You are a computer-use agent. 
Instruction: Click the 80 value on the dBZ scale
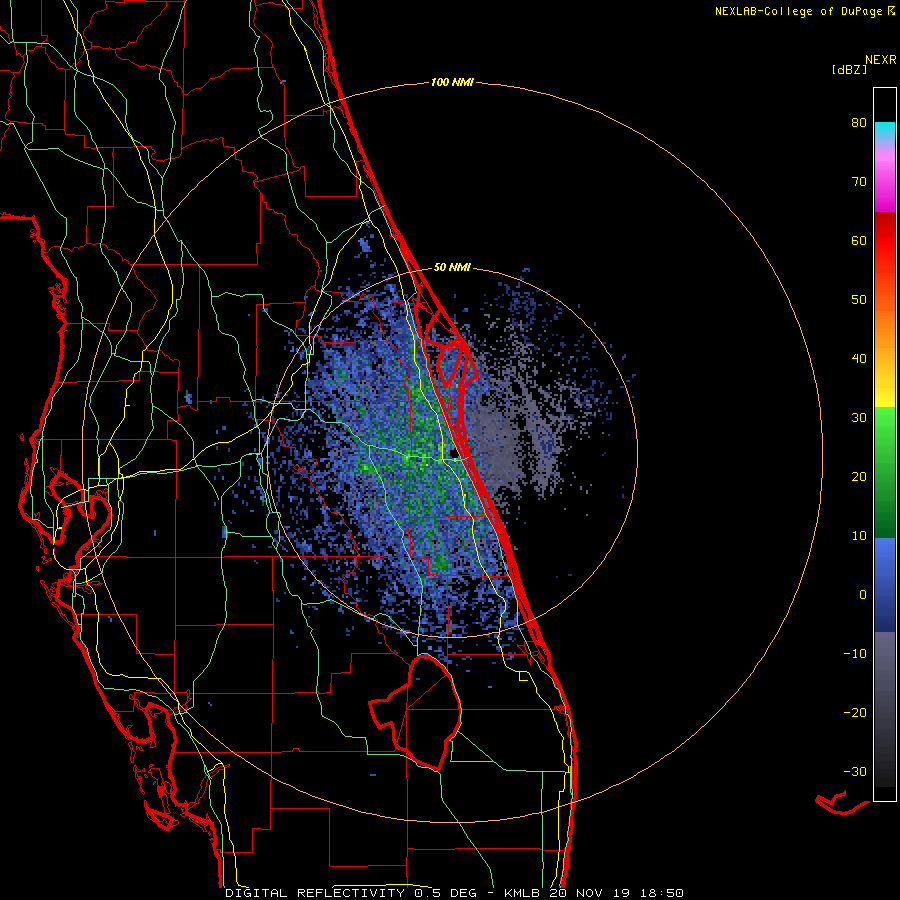[x=859, y=123]
